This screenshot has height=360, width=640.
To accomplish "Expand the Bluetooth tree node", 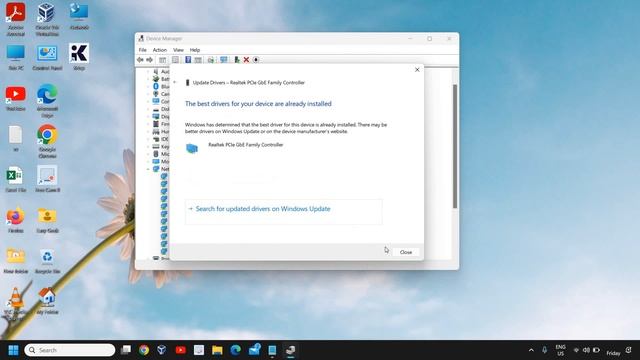I will 148,87.
